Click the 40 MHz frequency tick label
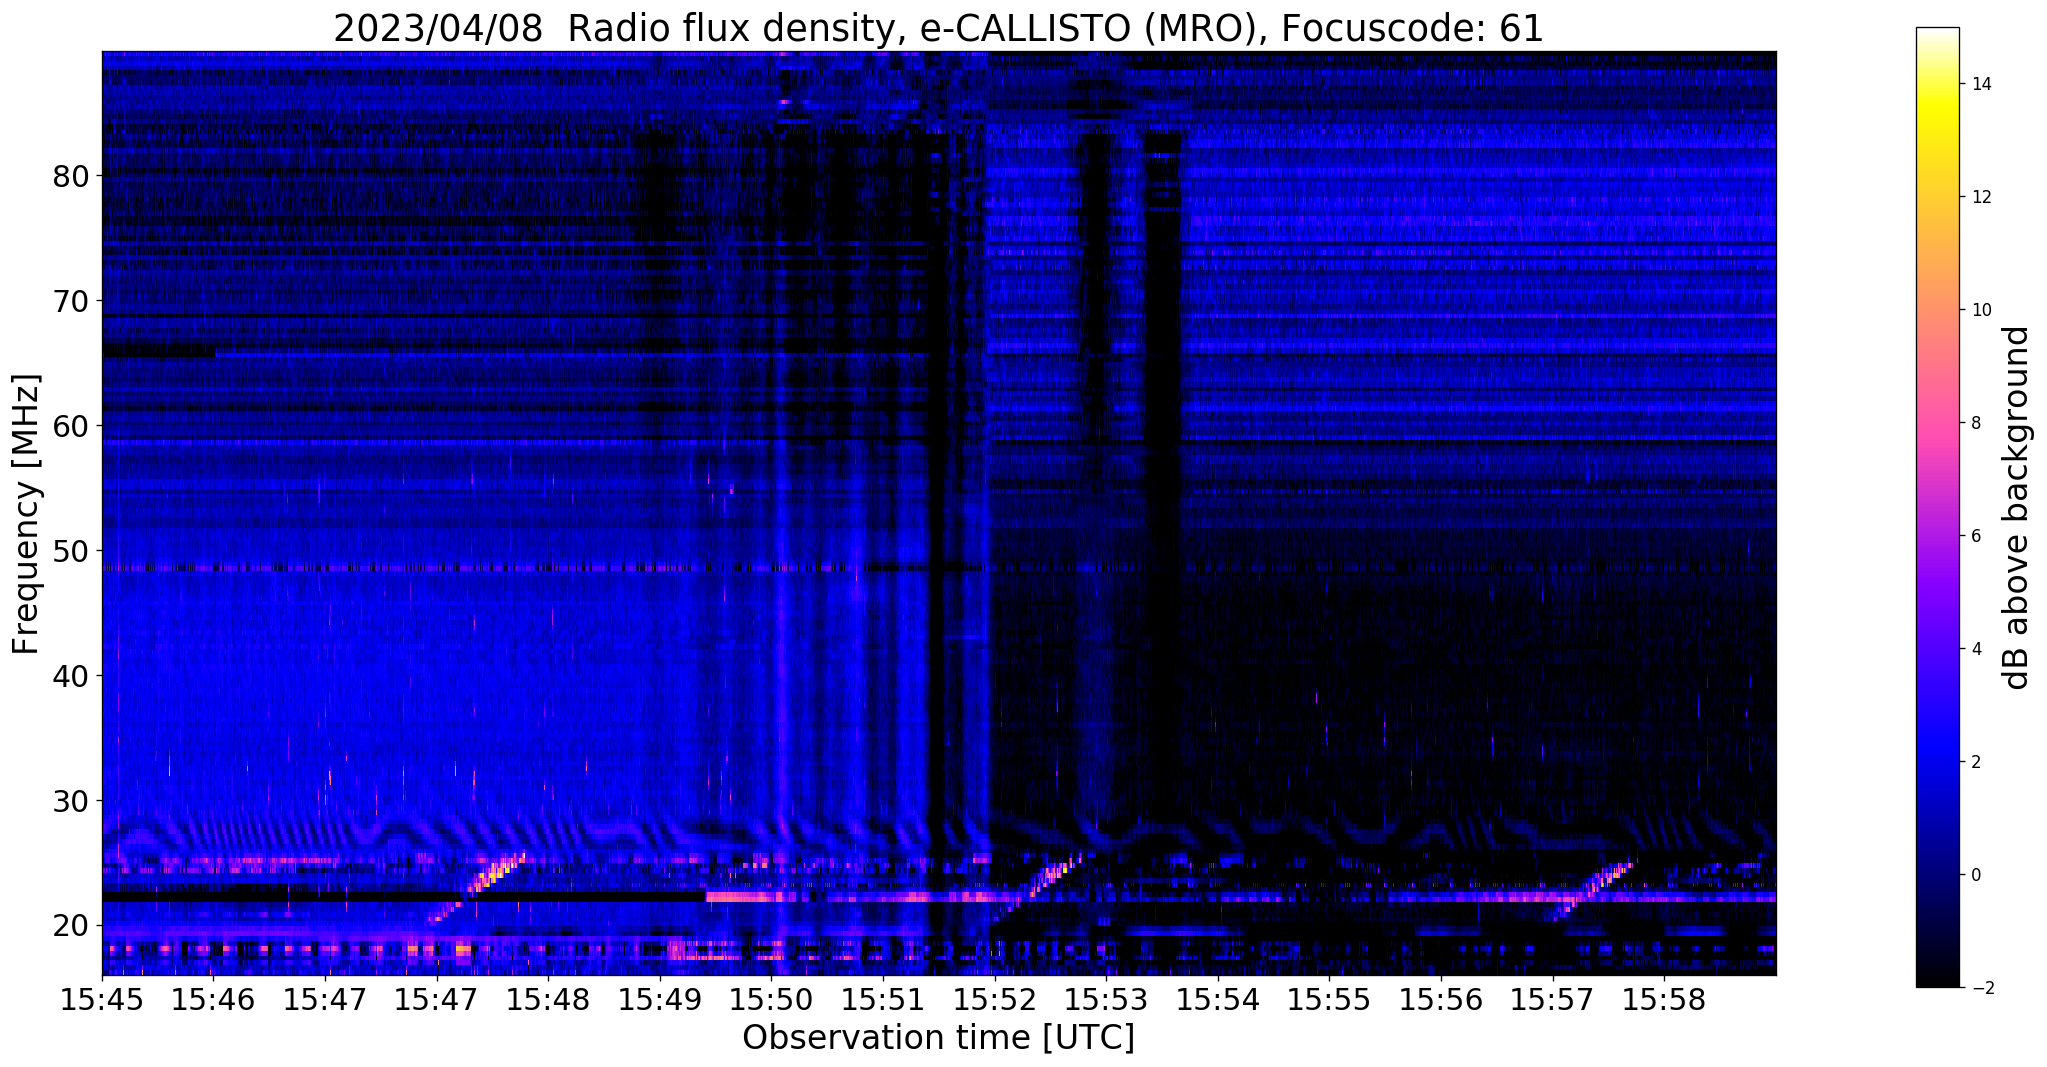This screenshot has height=1067, width=2047. (x=71, y=676)
